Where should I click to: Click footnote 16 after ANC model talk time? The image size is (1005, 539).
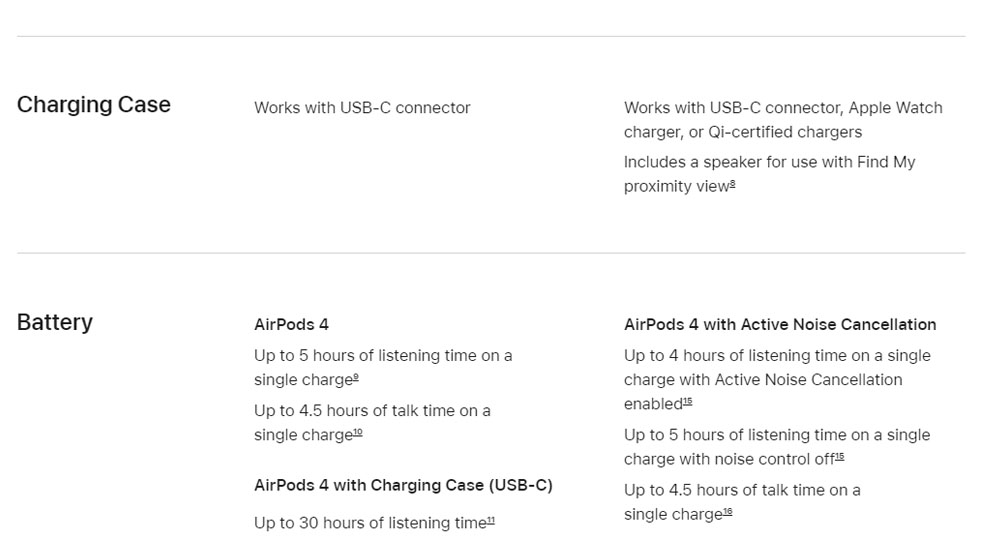pyautogui.click(x=728, y=512)
